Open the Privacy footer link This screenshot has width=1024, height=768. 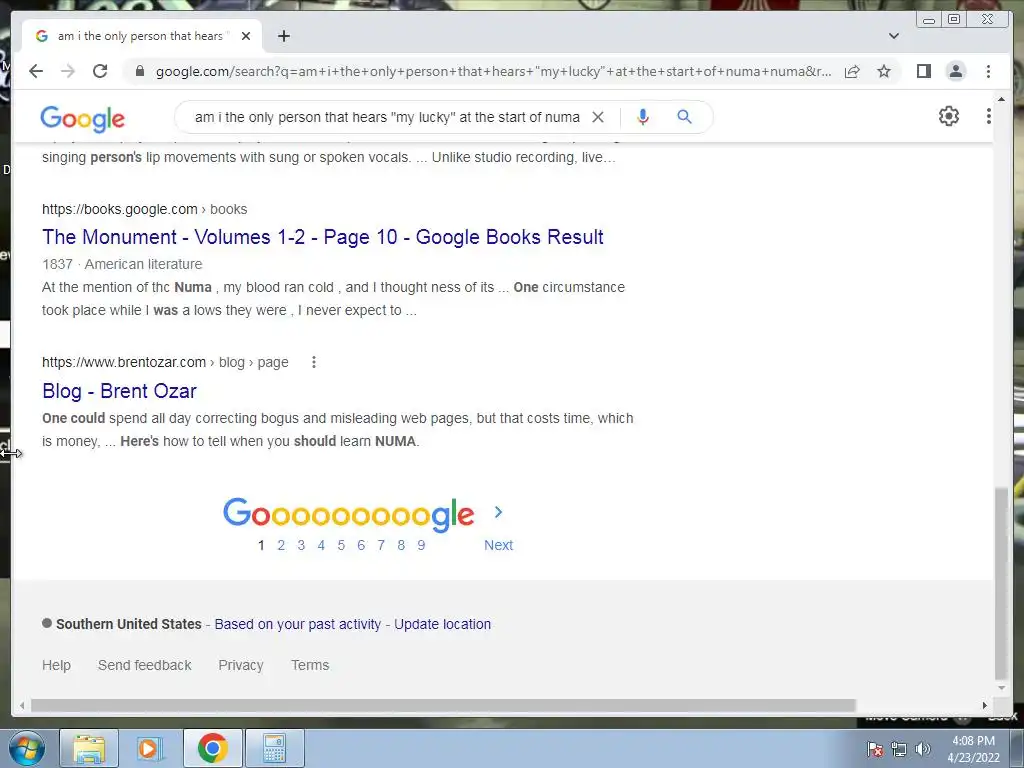[241, 665]
